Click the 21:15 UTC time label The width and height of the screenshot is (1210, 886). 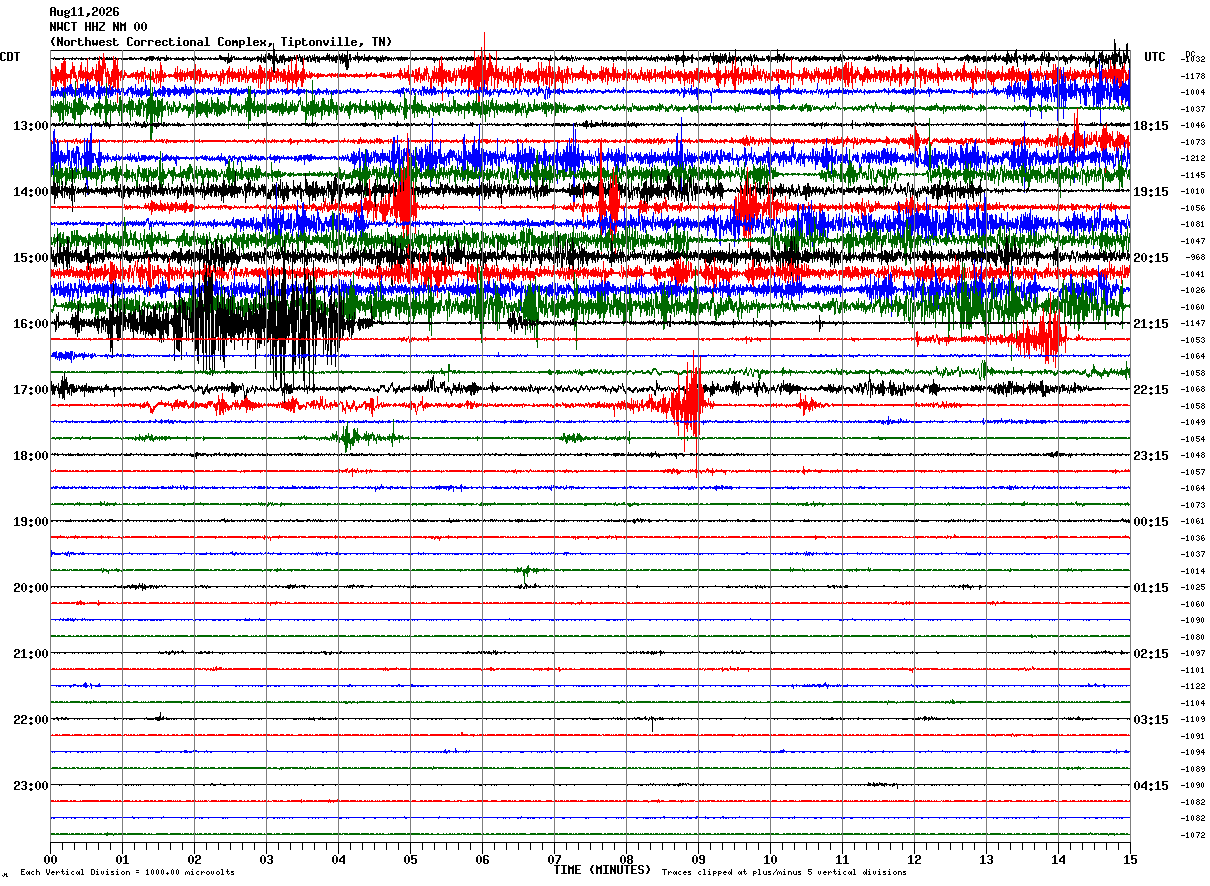[x=1151, y=324]
